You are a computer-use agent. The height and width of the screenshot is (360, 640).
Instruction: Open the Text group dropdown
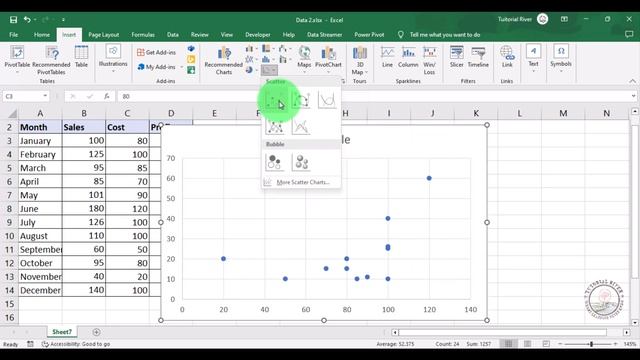coord(533,58)
